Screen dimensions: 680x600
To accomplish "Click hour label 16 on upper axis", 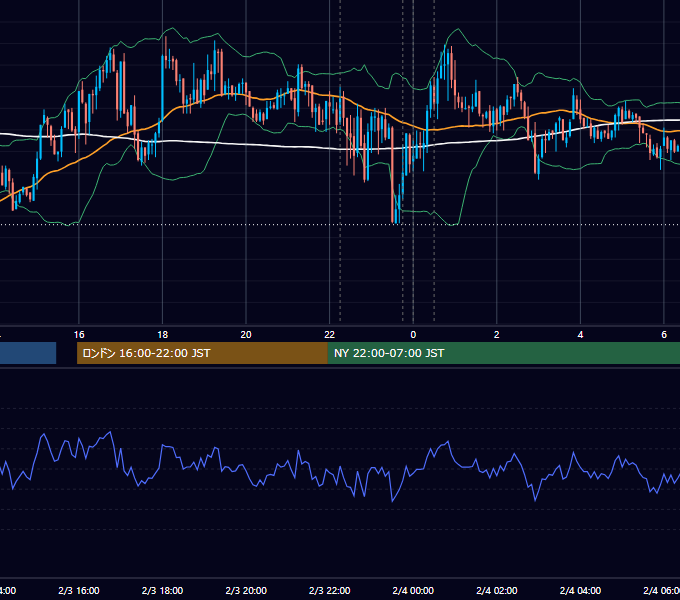I will (x=79, y=335).
